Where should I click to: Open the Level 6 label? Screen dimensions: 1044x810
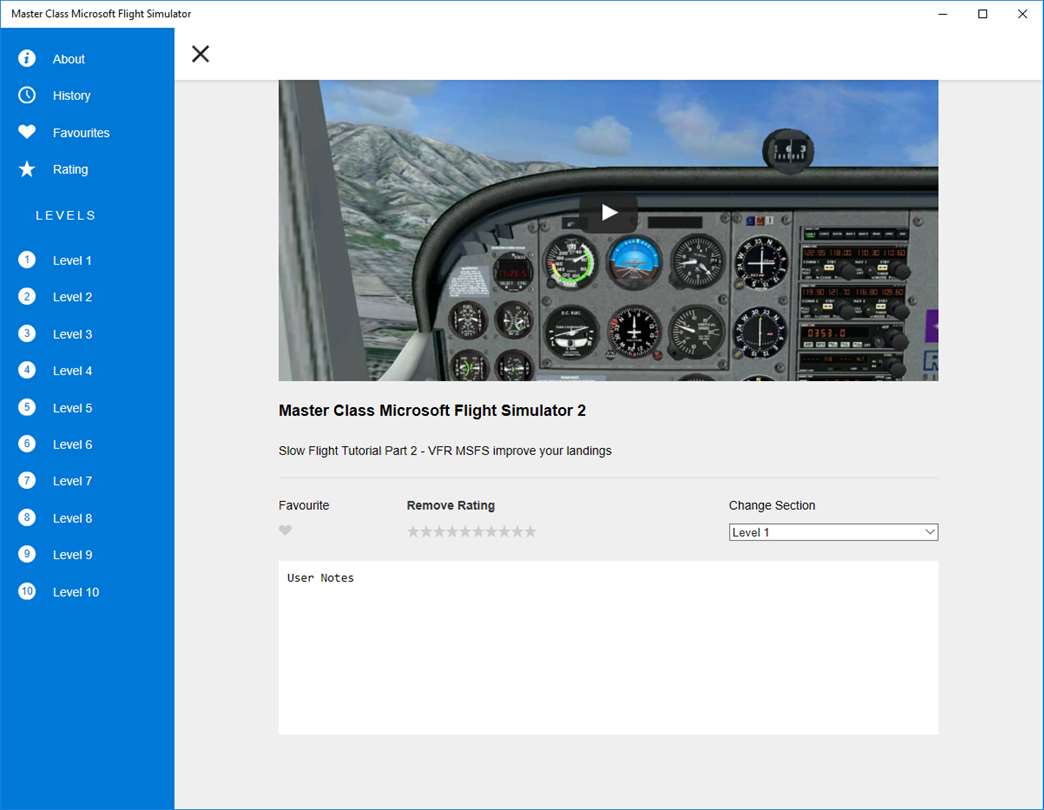coord(72,445)
